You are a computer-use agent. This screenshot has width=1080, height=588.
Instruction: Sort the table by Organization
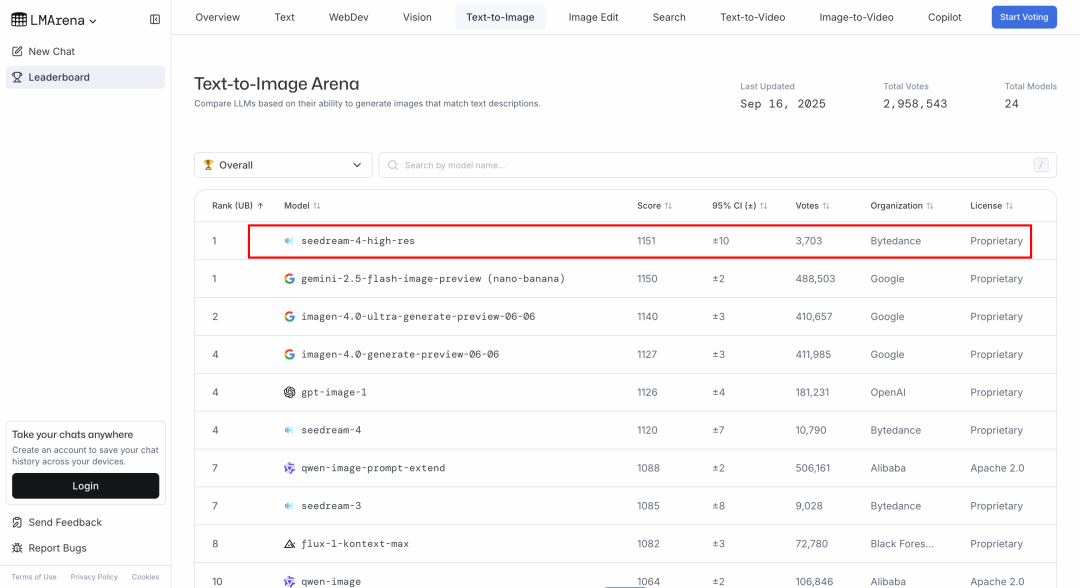(903, 206)
